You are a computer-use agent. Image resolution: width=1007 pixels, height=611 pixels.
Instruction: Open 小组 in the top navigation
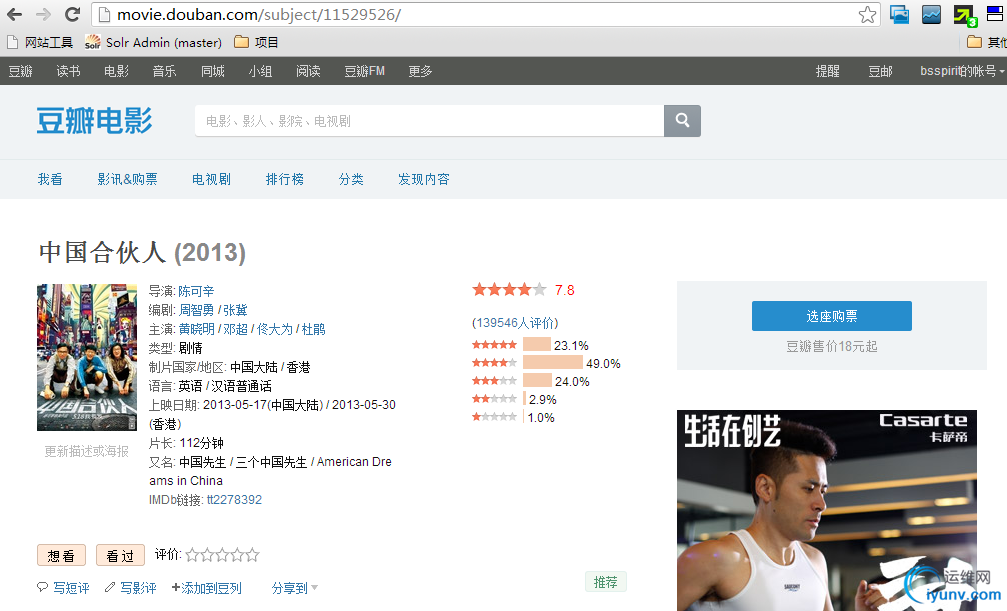[260, 71]
